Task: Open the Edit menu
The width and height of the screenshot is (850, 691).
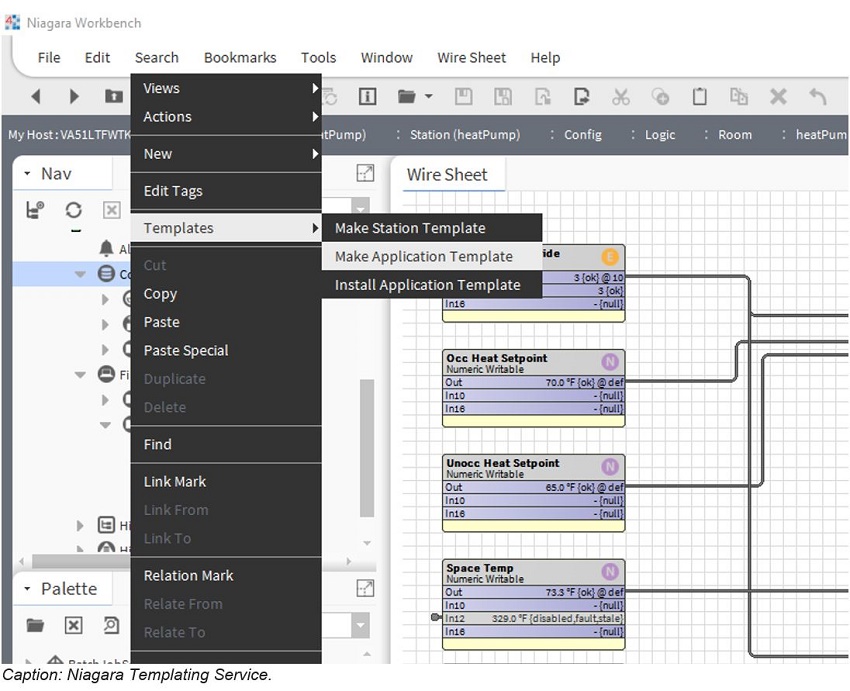Action: [98, 57]
